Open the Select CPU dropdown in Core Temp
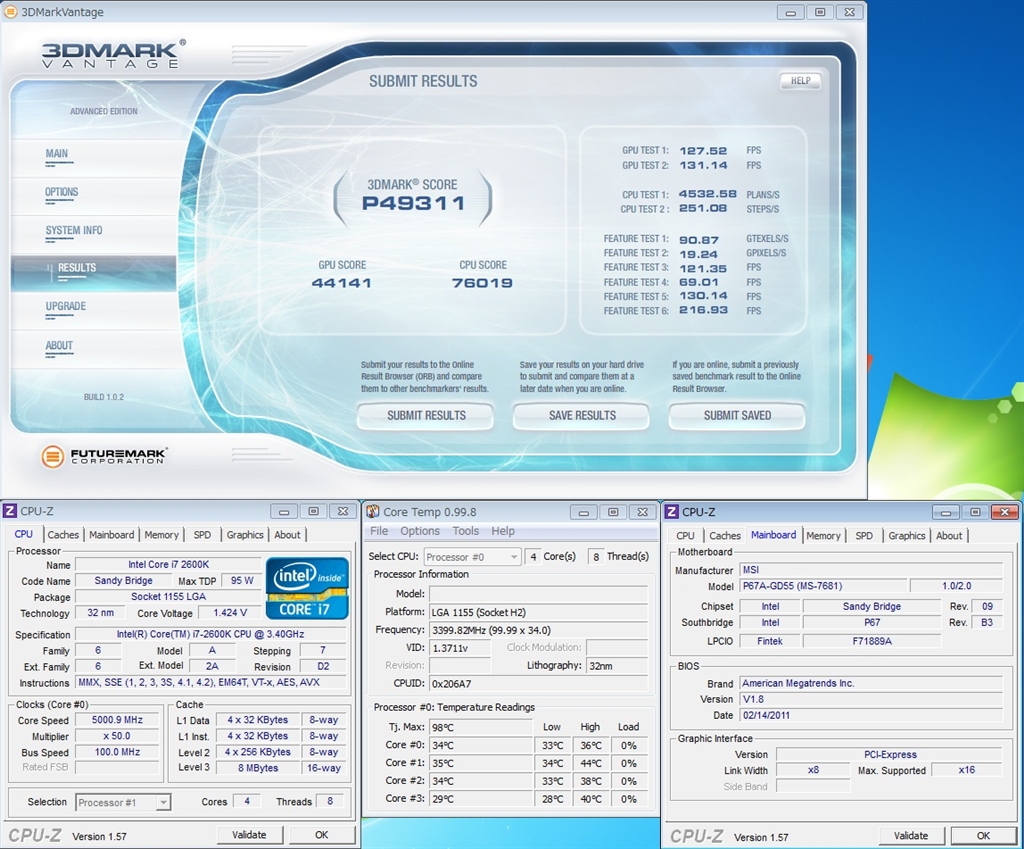Screen dimensions: 1024x849 472,557
